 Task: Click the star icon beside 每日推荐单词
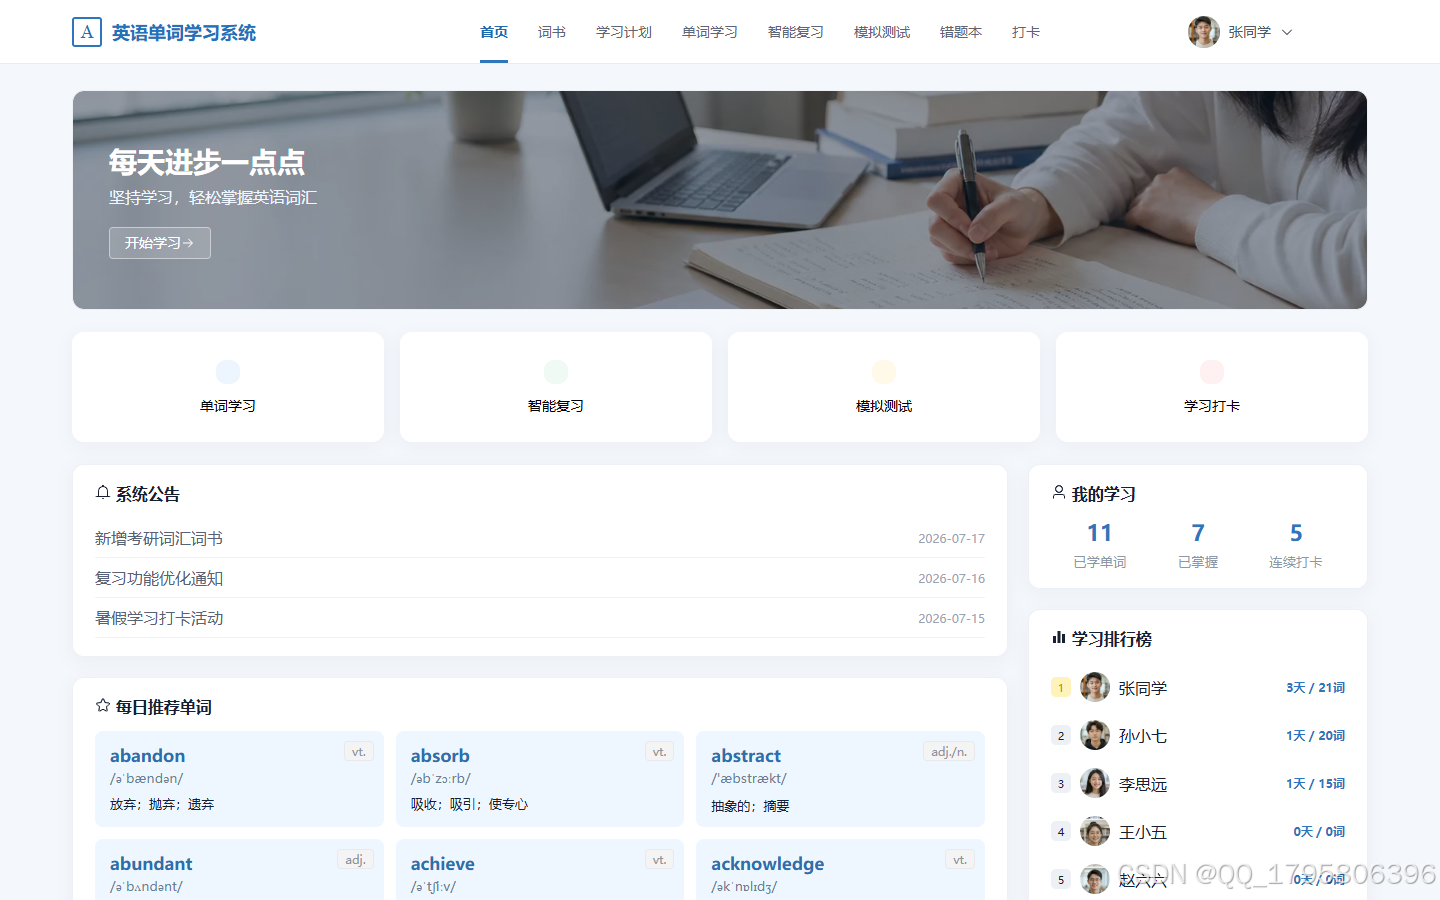click(103, 706)
